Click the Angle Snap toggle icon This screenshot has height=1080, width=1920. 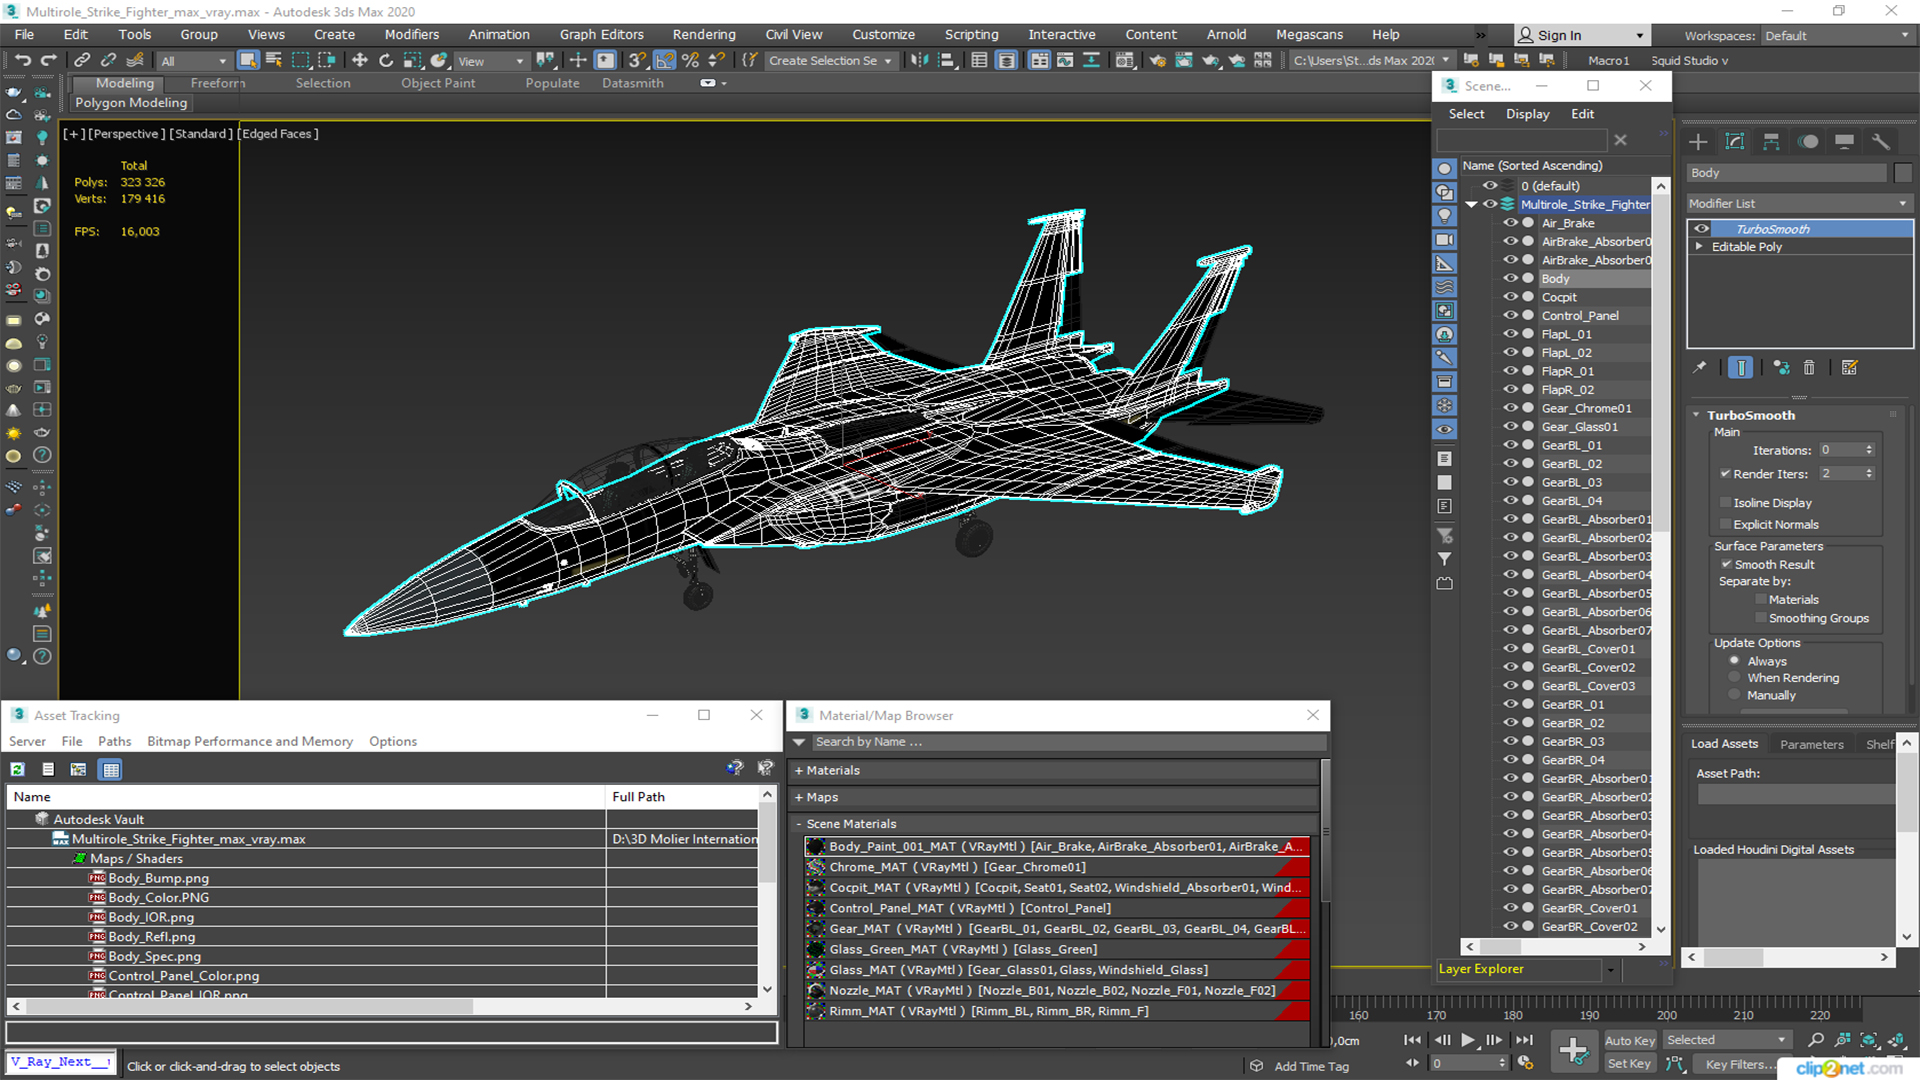pos(664,61)
